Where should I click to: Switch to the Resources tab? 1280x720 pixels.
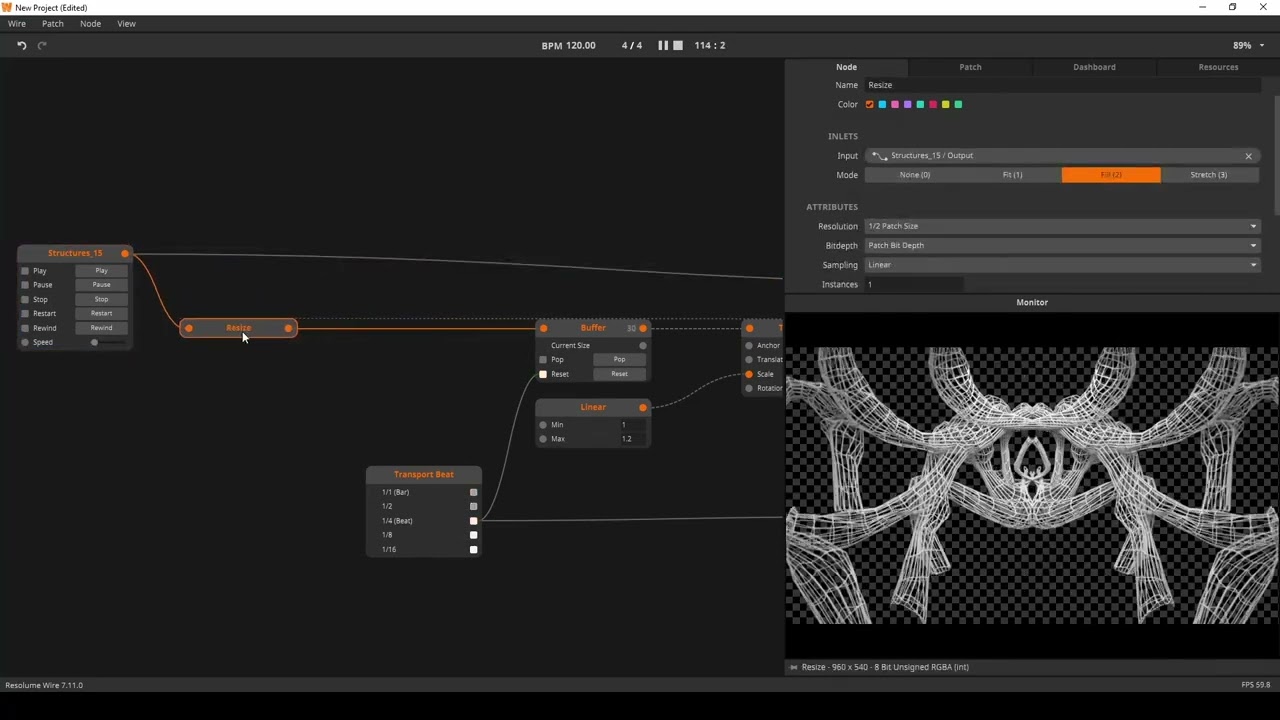pos(1218,67)
